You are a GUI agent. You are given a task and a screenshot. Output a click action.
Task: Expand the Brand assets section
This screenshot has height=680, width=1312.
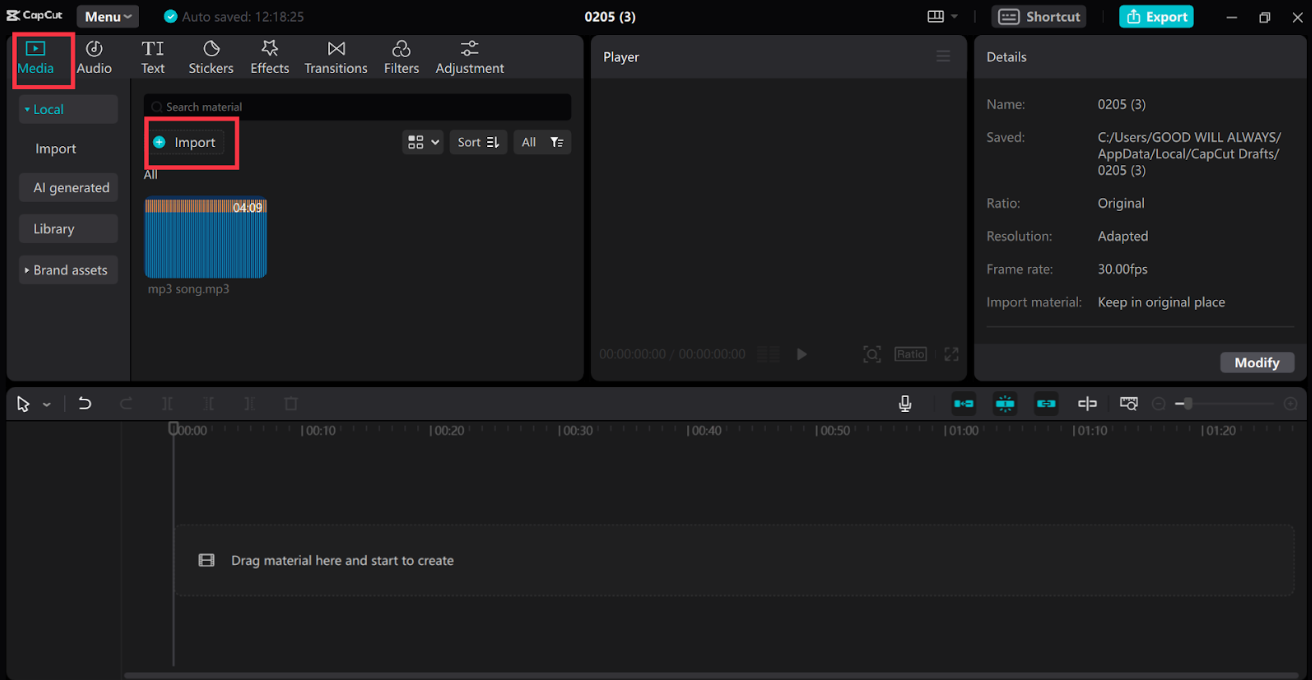[68, 269]
